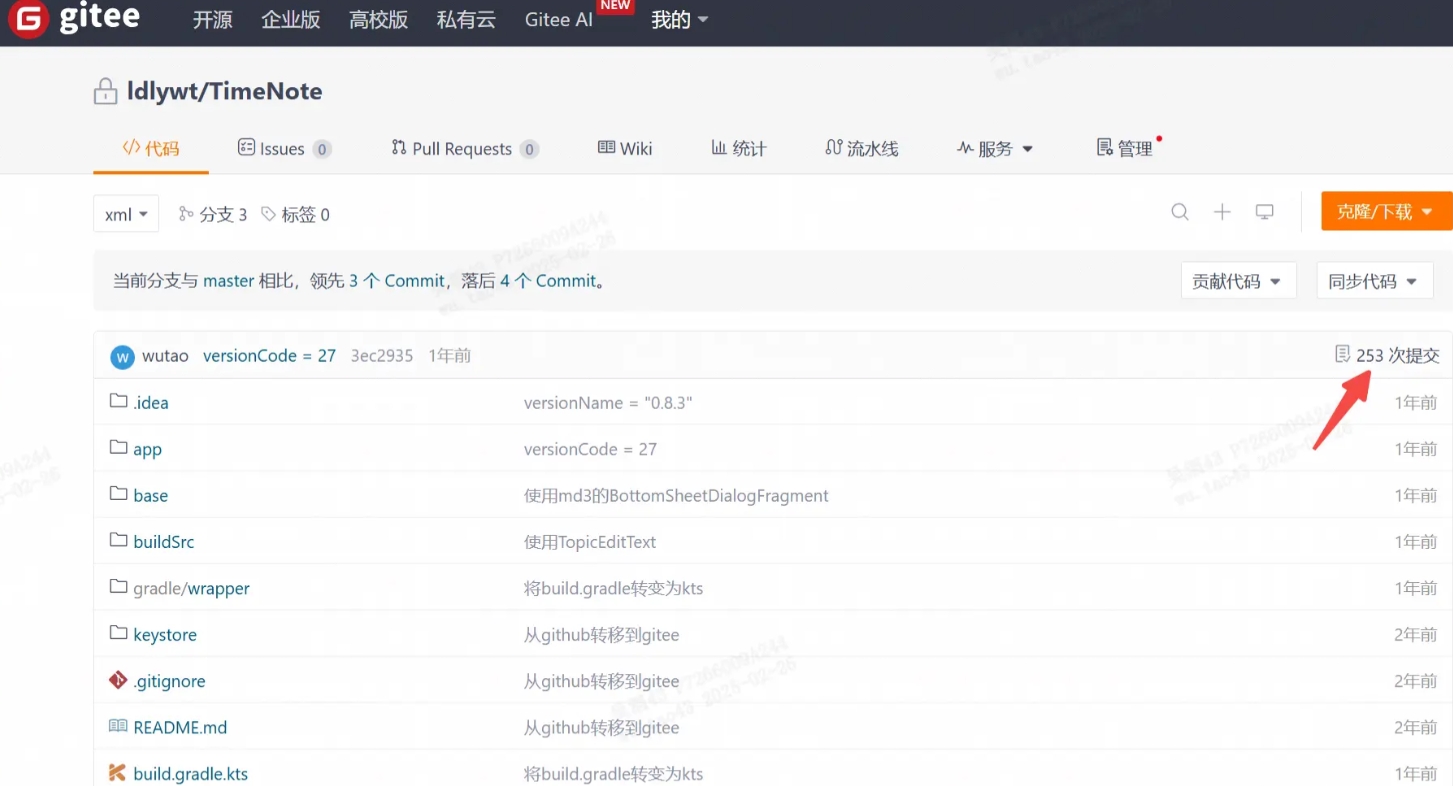1453x786 pixels.
Task: Click the .gitignore git file icon
Action: click(118, 680)
